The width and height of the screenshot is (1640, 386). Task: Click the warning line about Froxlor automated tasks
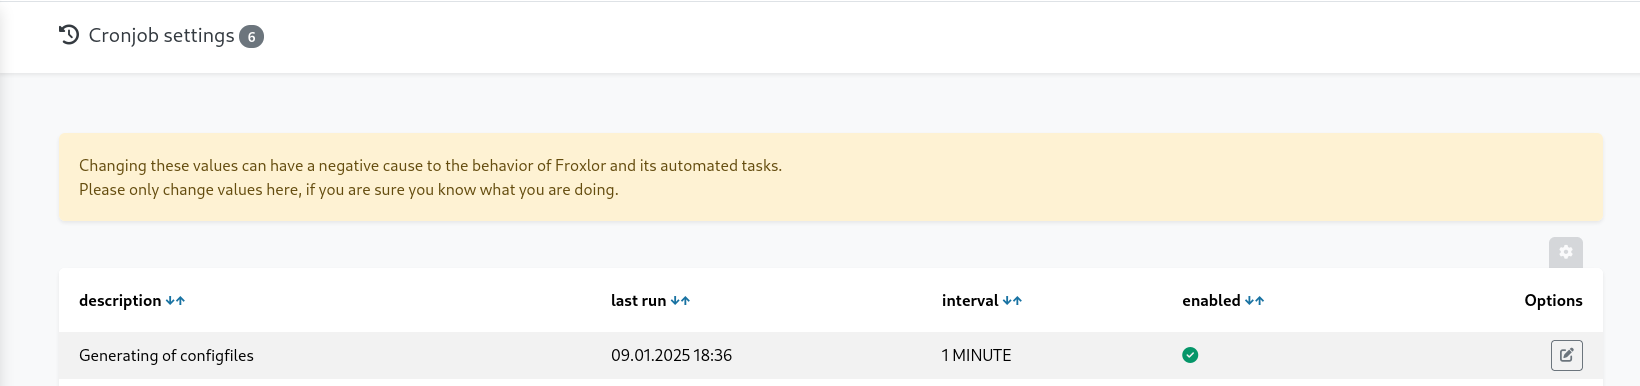430,166
